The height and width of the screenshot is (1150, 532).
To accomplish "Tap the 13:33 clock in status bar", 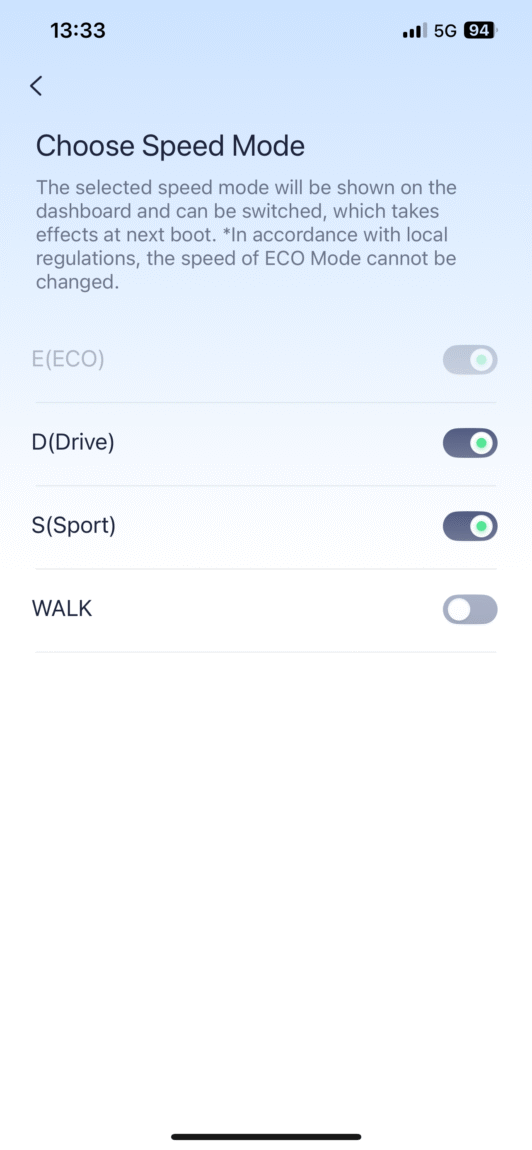I will [x=78, y=31].
